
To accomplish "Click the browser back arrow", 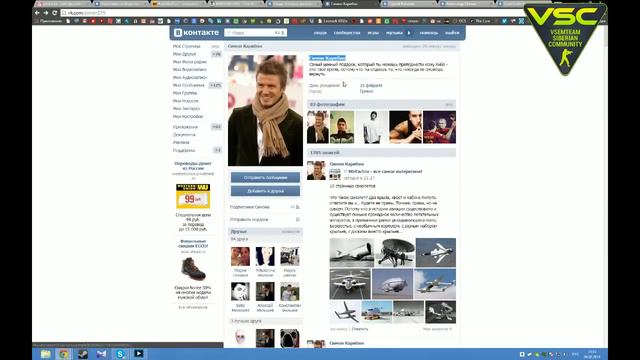I will (37, 13).
